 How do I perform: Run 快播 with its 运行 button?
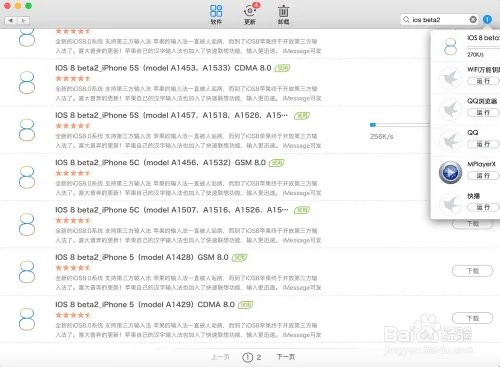(x=483, y=207)
